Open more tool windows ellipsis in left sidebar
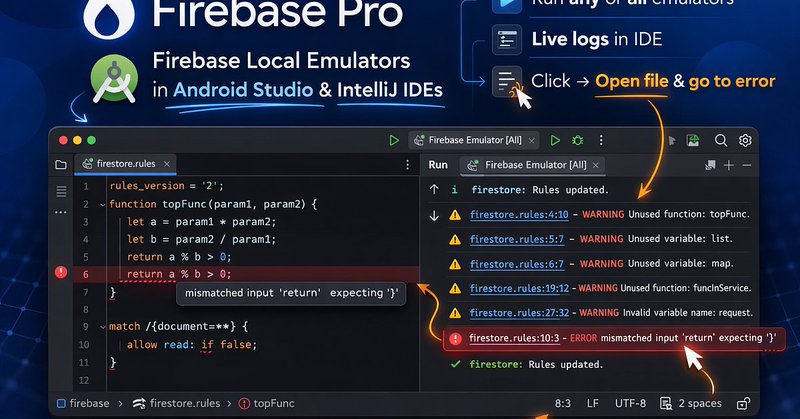 coord(61,212)
